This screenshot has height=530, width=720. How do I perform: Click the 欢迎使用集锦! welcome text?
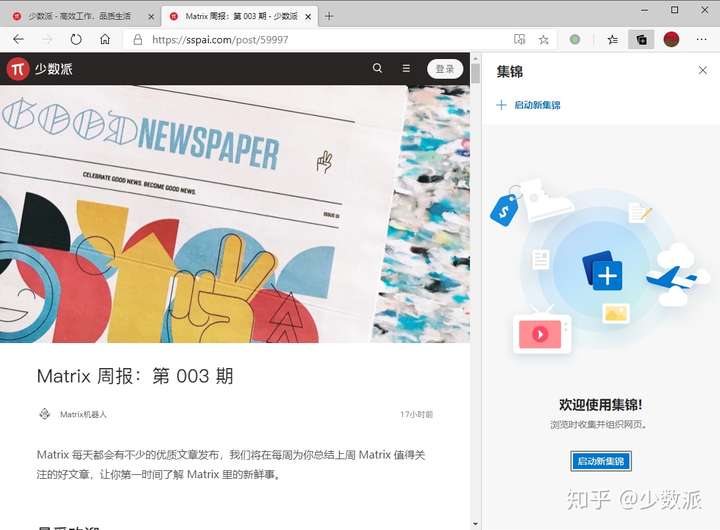pos(600,405)
